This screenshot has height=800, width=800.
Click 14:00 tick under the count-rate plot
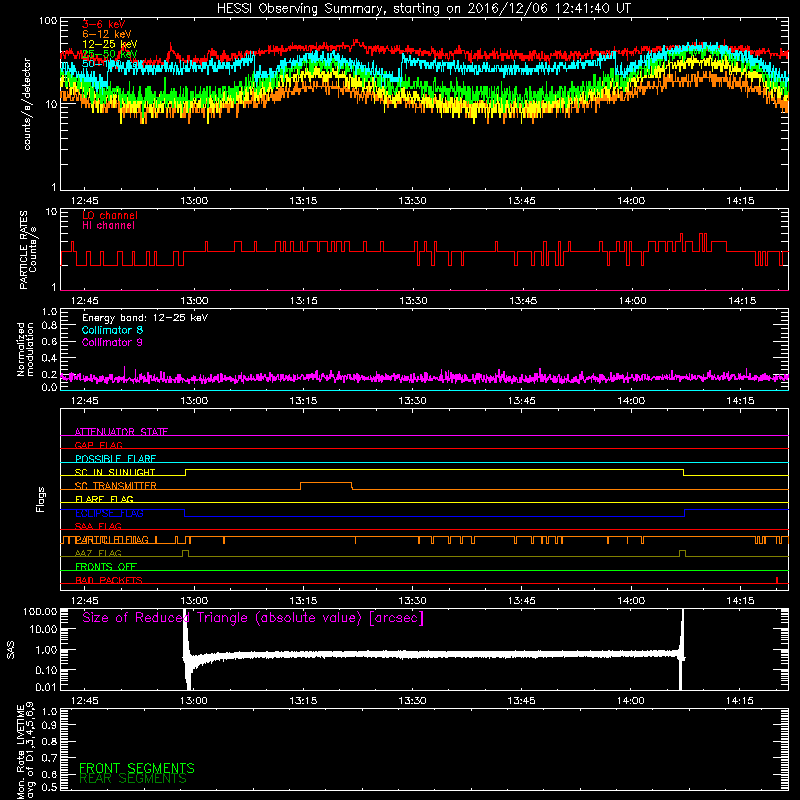coord(631,201)
